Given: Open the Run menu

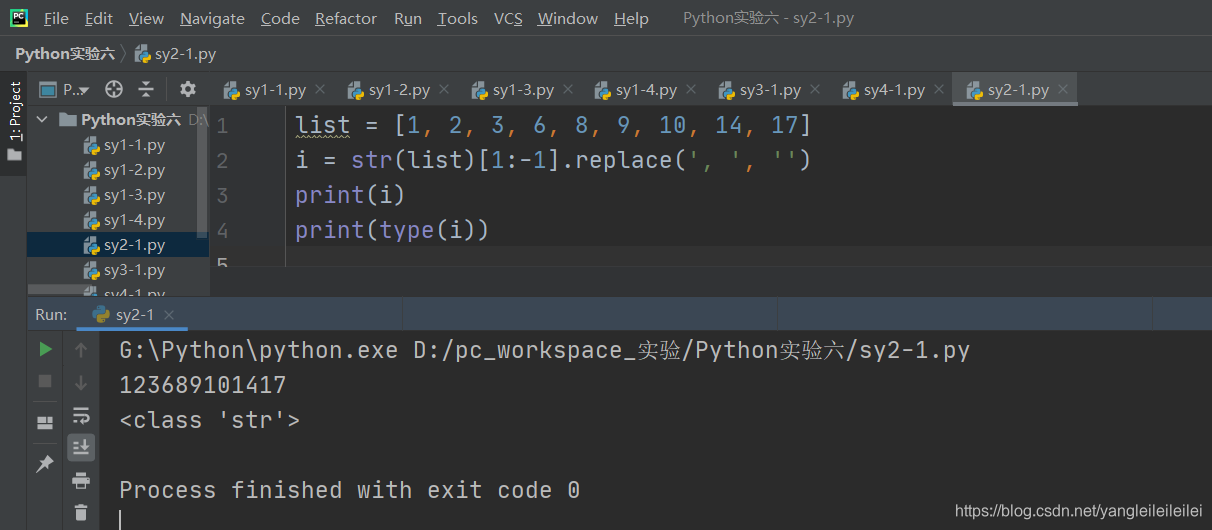Looking at the screenshot, I should click(x=408, y=18).
